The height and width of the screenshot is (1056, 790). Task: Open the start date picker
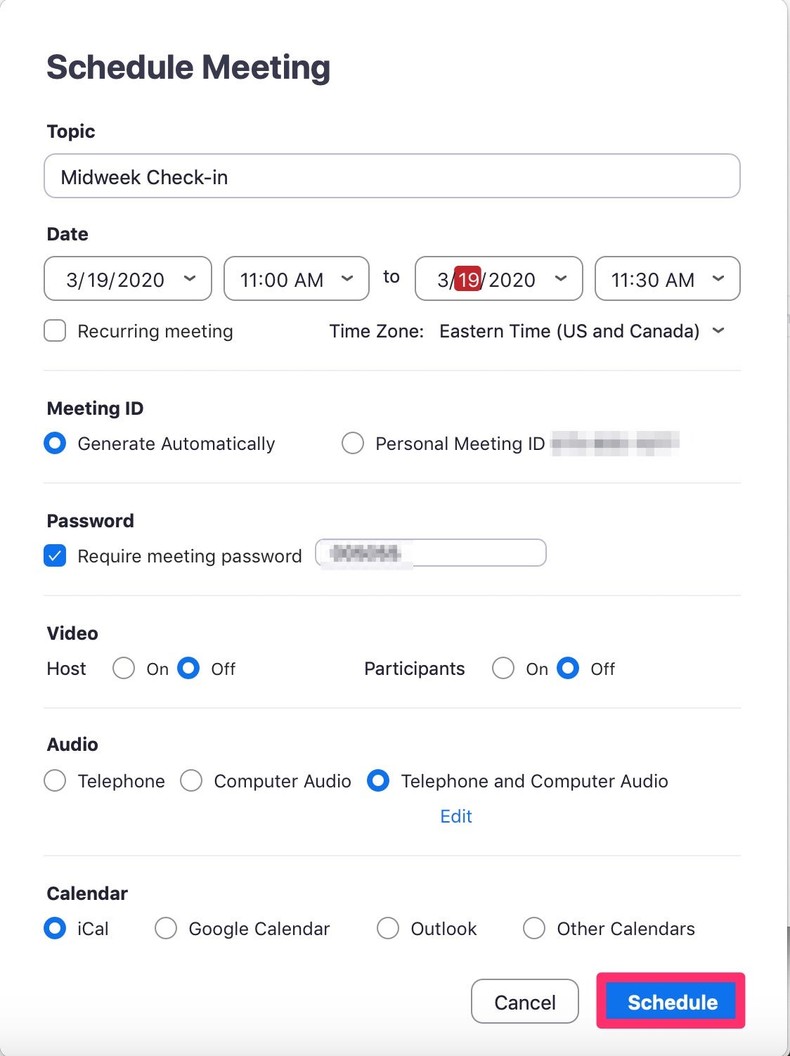(x=127, y=279)
